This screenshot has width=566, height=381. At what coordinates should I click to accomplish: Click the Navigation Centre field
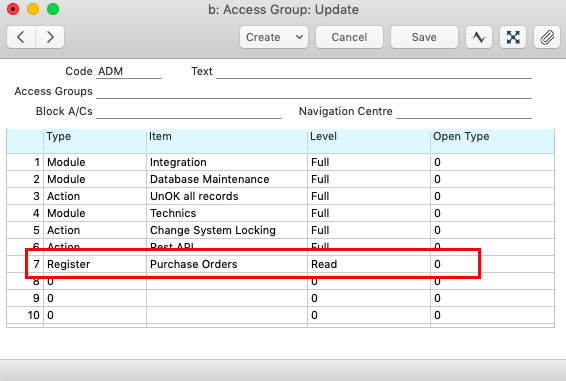click(464, 111)
